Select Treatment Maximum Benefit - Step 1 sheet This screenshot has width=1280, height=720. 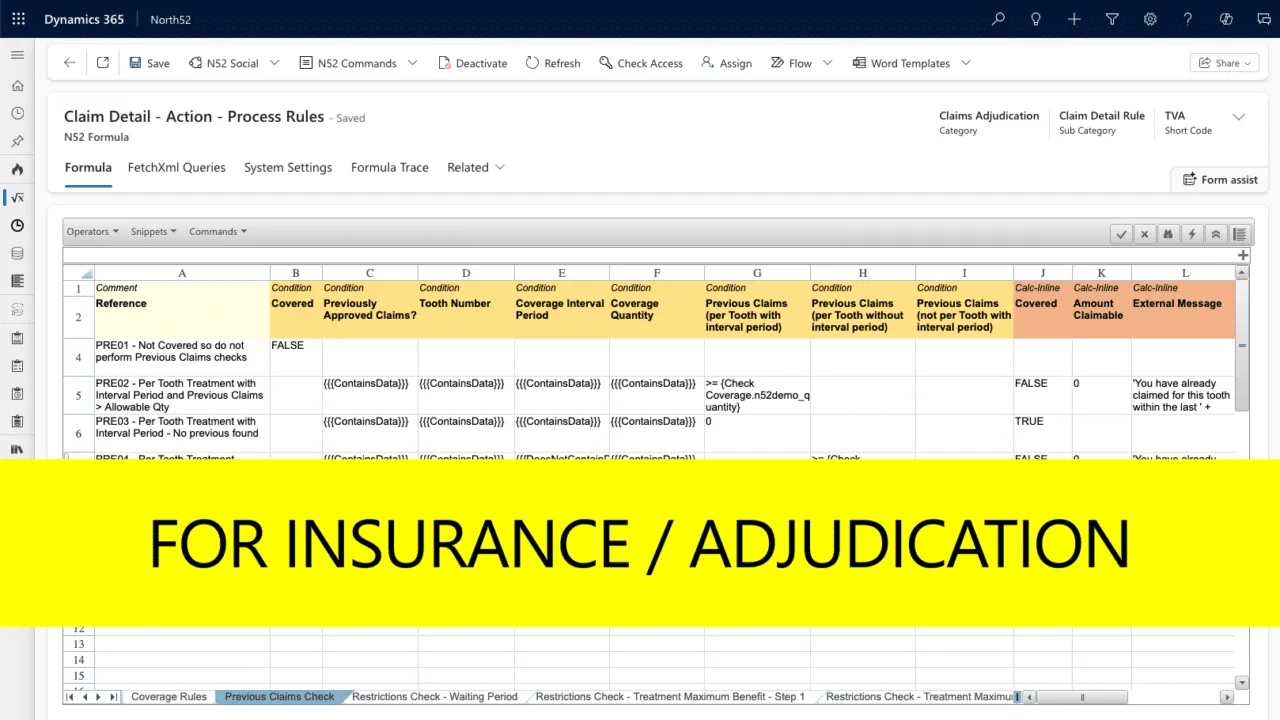[x=670, y=697]
